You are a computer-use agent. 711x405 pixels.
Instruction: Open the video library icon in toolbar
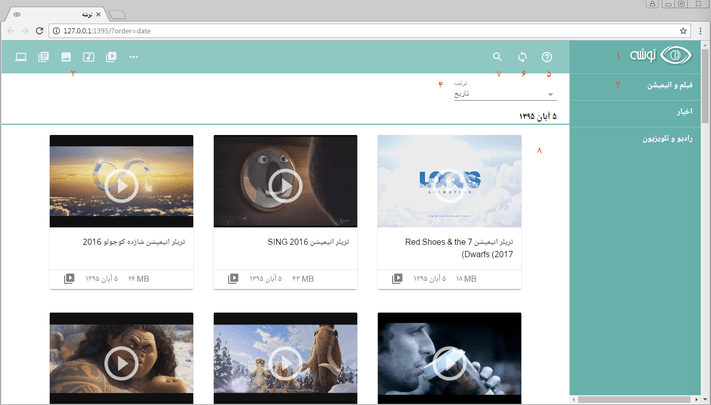pos(111,57)
